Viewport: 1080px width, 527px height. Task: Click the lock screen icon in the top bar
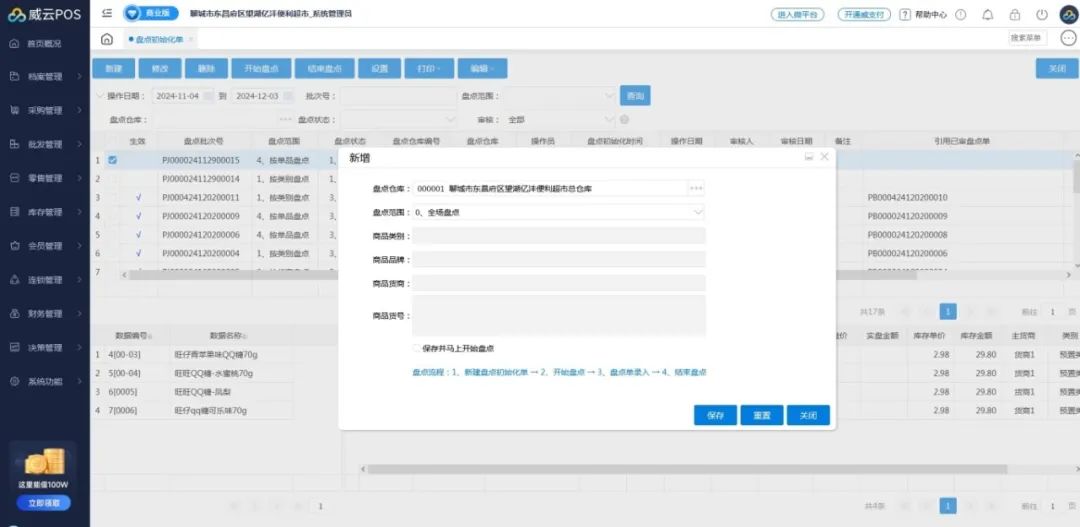(x=1015, y=15)
